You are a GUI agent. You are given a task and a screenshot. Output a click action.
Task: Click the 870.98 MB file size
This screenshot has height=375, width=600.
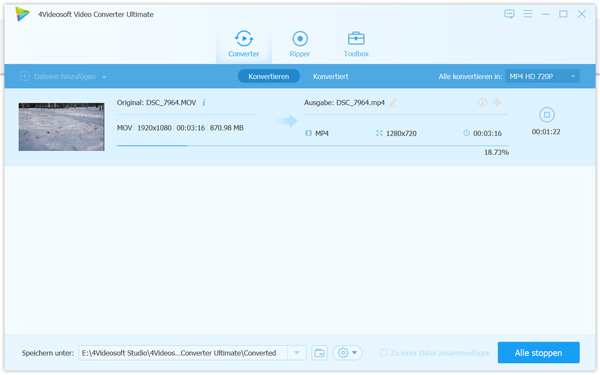click(x=227, y=128)
